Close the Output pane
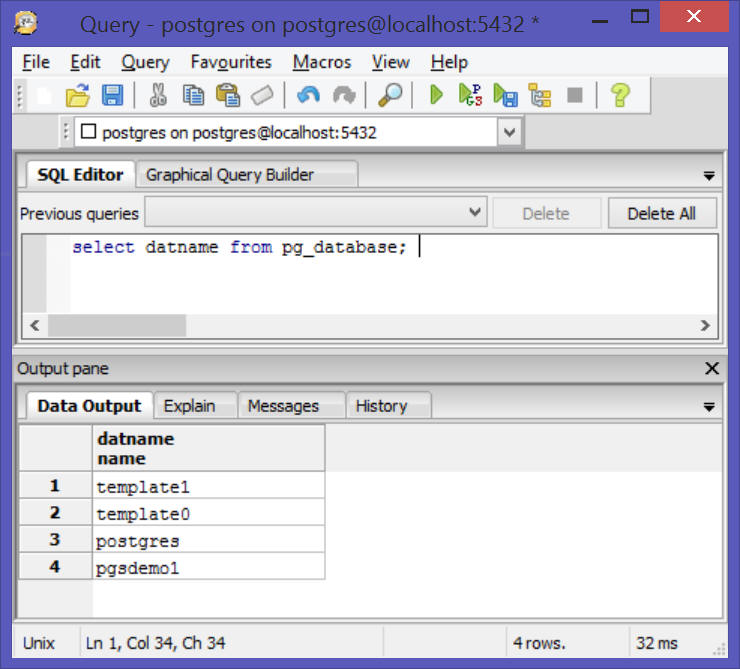 (x=712, y=369)
